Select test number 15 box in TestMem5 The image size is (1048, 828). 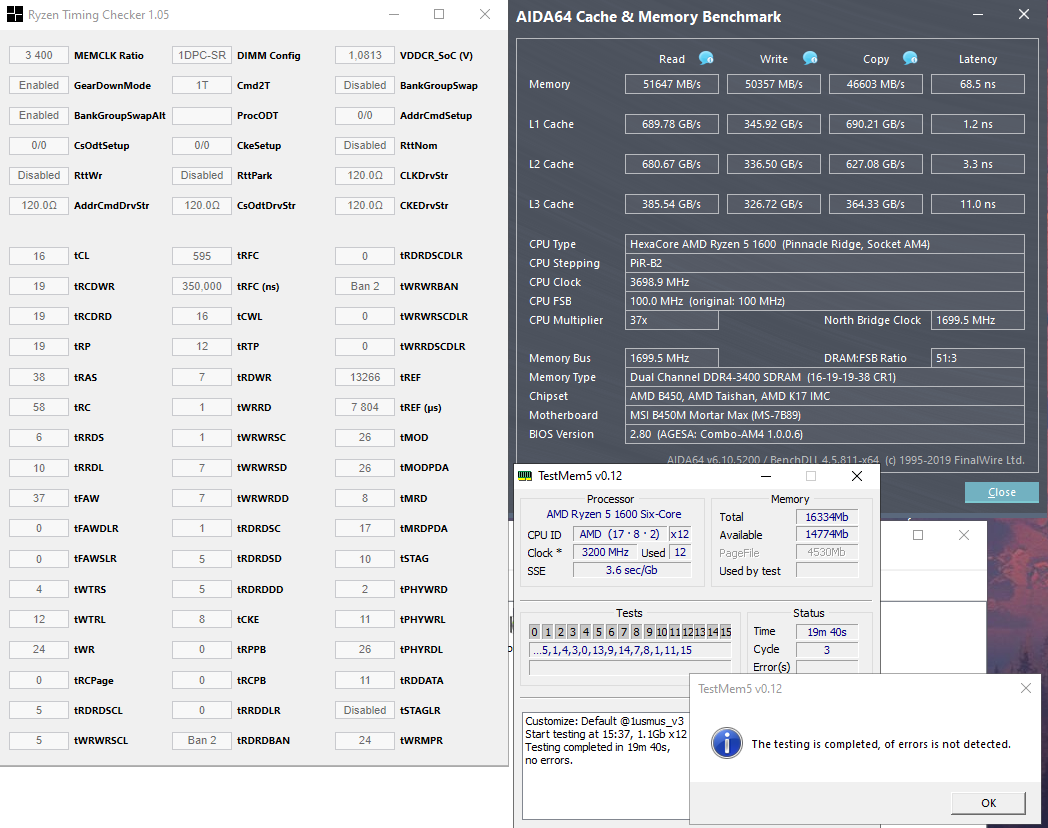tap(726, 632)
